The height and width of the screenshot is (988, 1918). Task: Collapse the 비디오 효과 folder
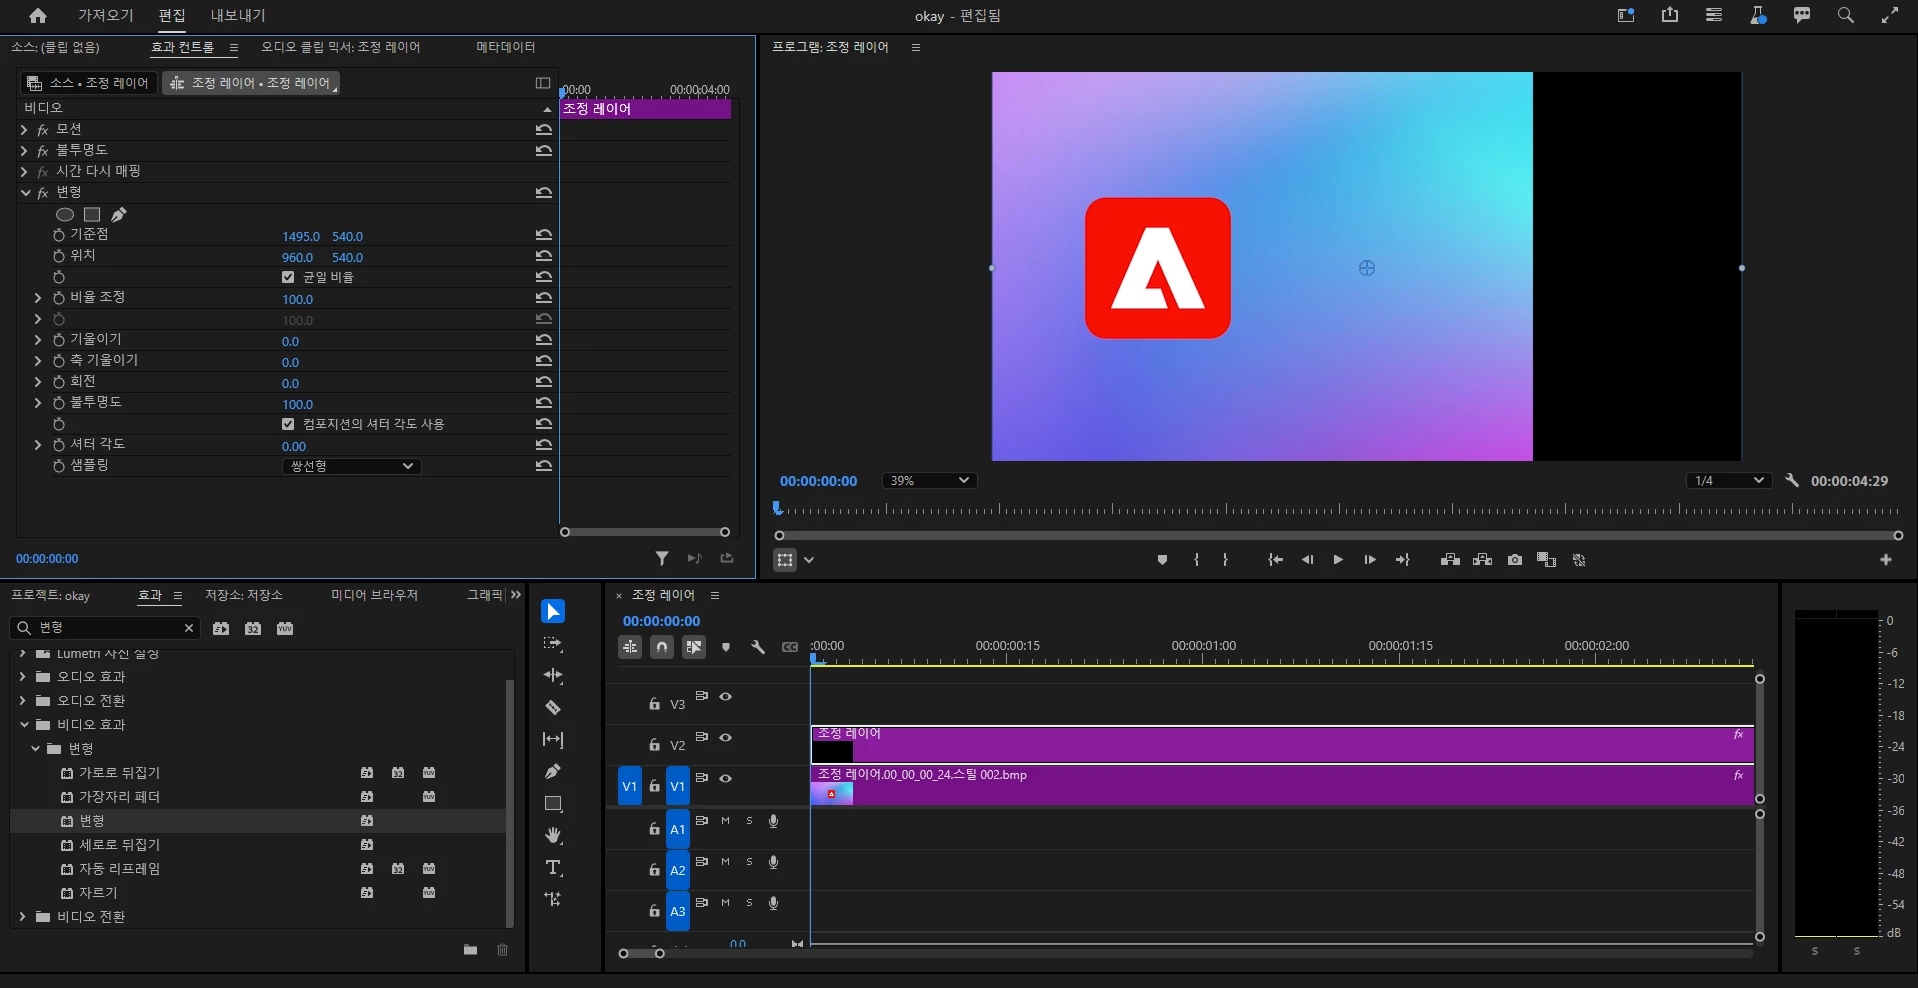pos(24,725)
